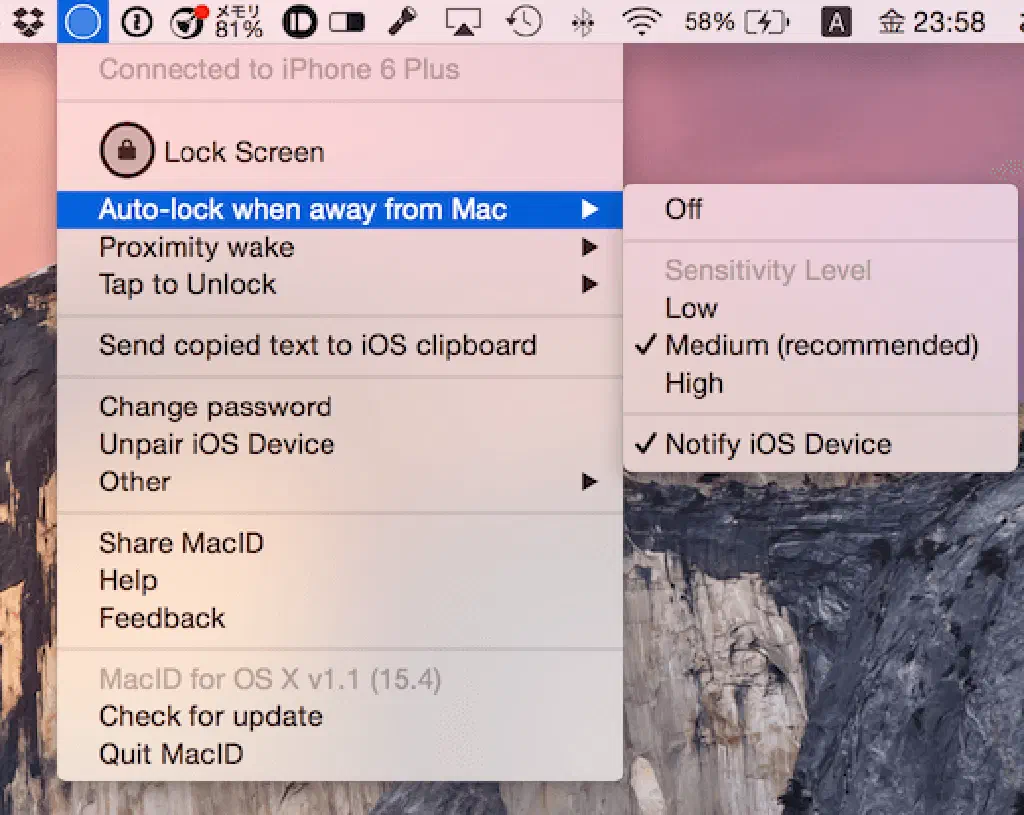This screenshot has width=1024, height=815.
Task: Open the flashlight icon in menu bar
Action: (402, 21)
